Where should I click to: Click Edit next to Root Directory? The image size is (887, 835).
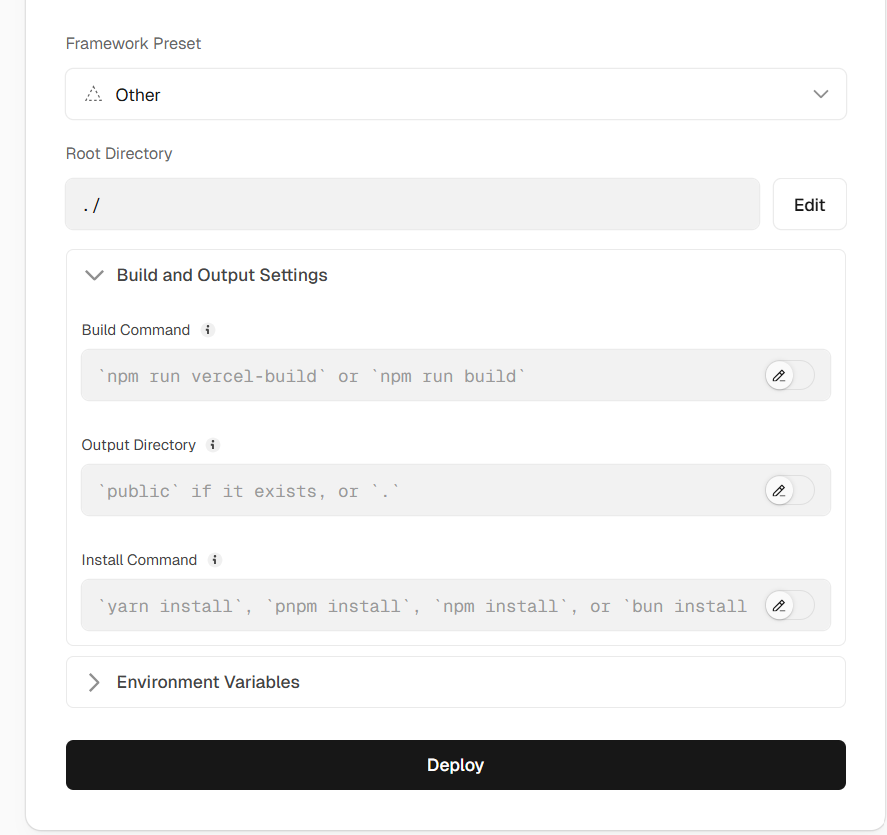pyautogui.click(x=809, y=205)
